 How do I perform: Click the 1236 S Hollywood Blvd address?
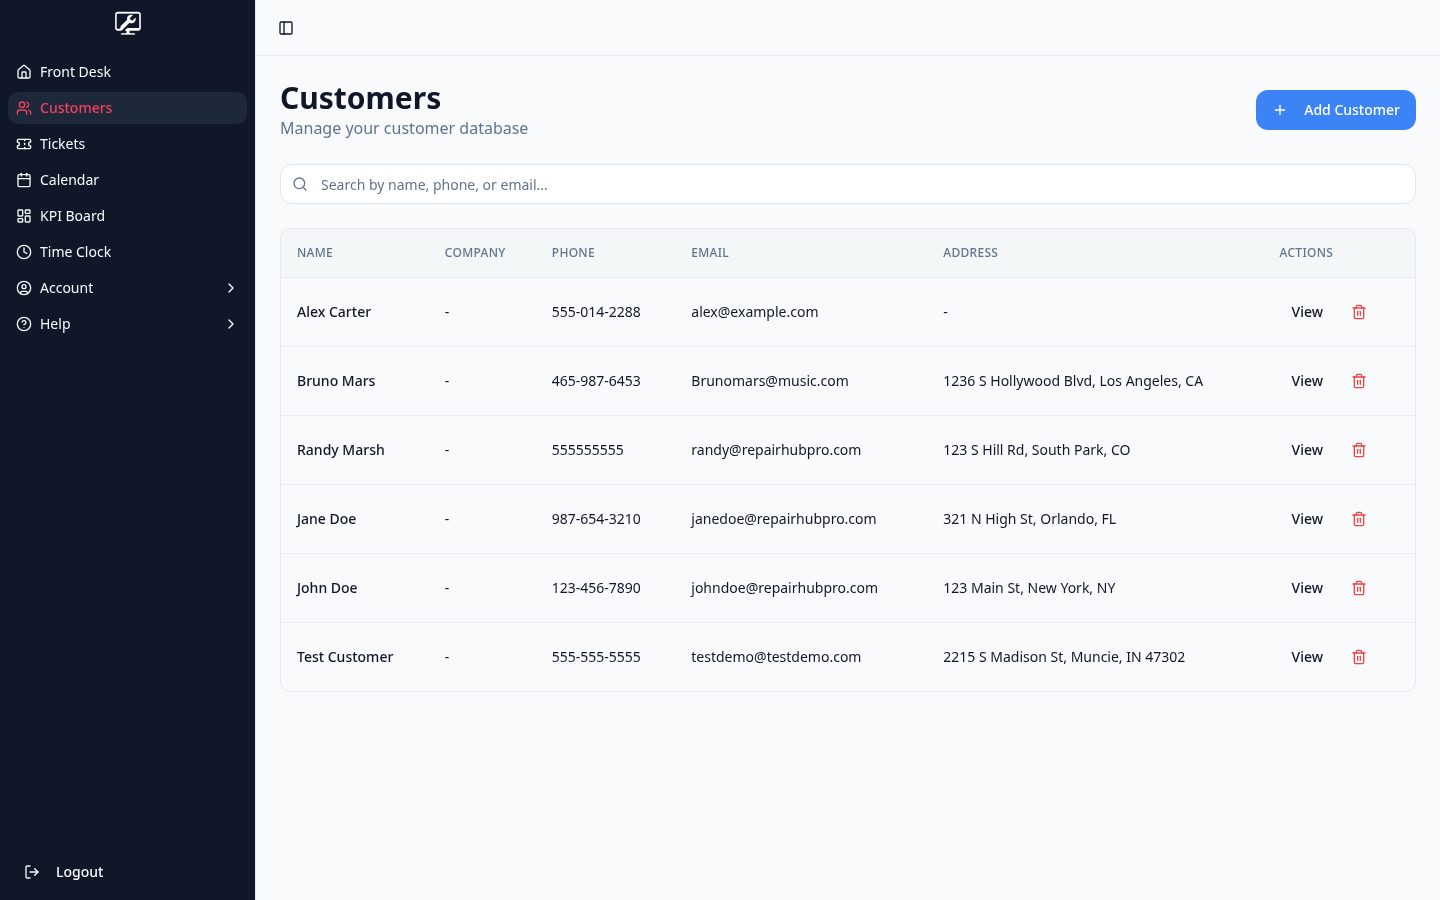click(x=1073, y=381)
